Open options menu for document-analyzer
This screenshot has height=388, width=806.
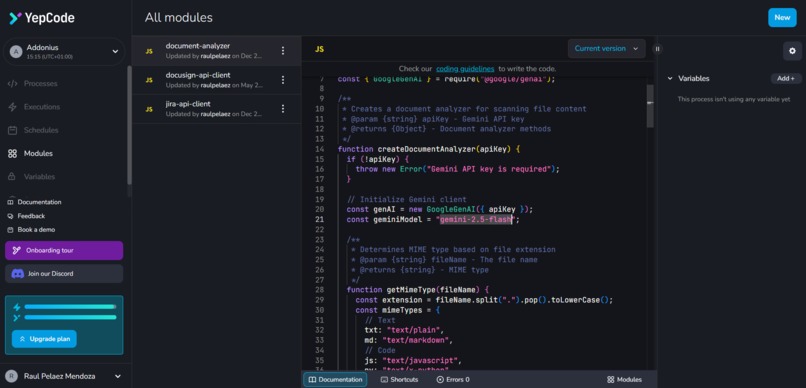click(282, 50)
